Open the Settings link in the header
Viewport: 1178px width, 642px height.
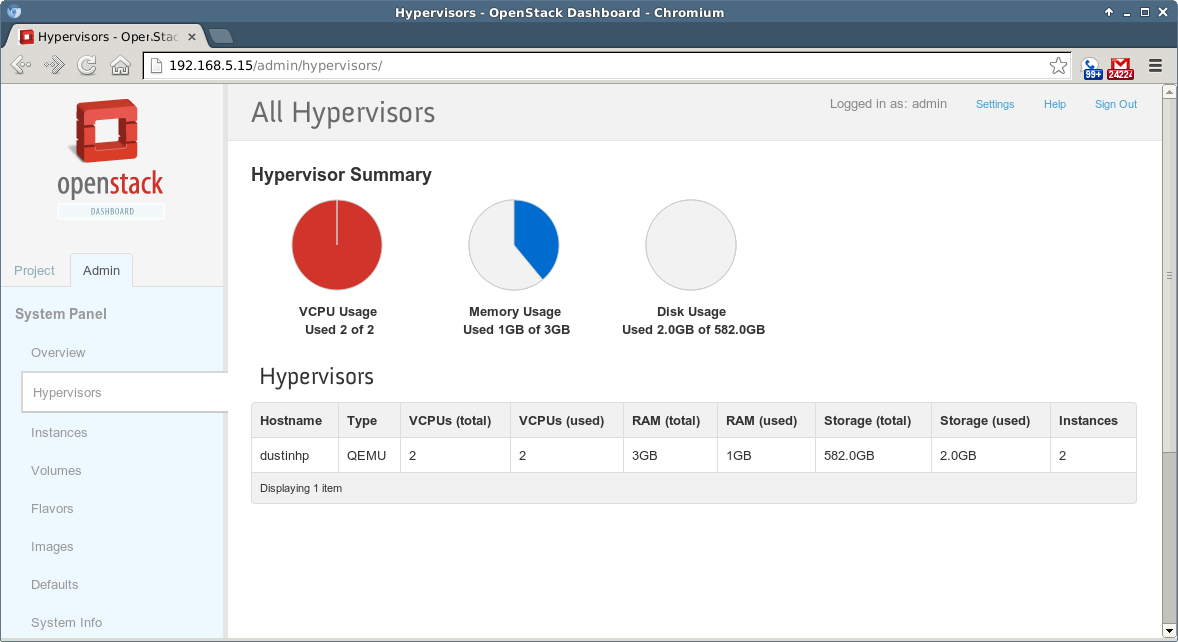coord(994,104)
